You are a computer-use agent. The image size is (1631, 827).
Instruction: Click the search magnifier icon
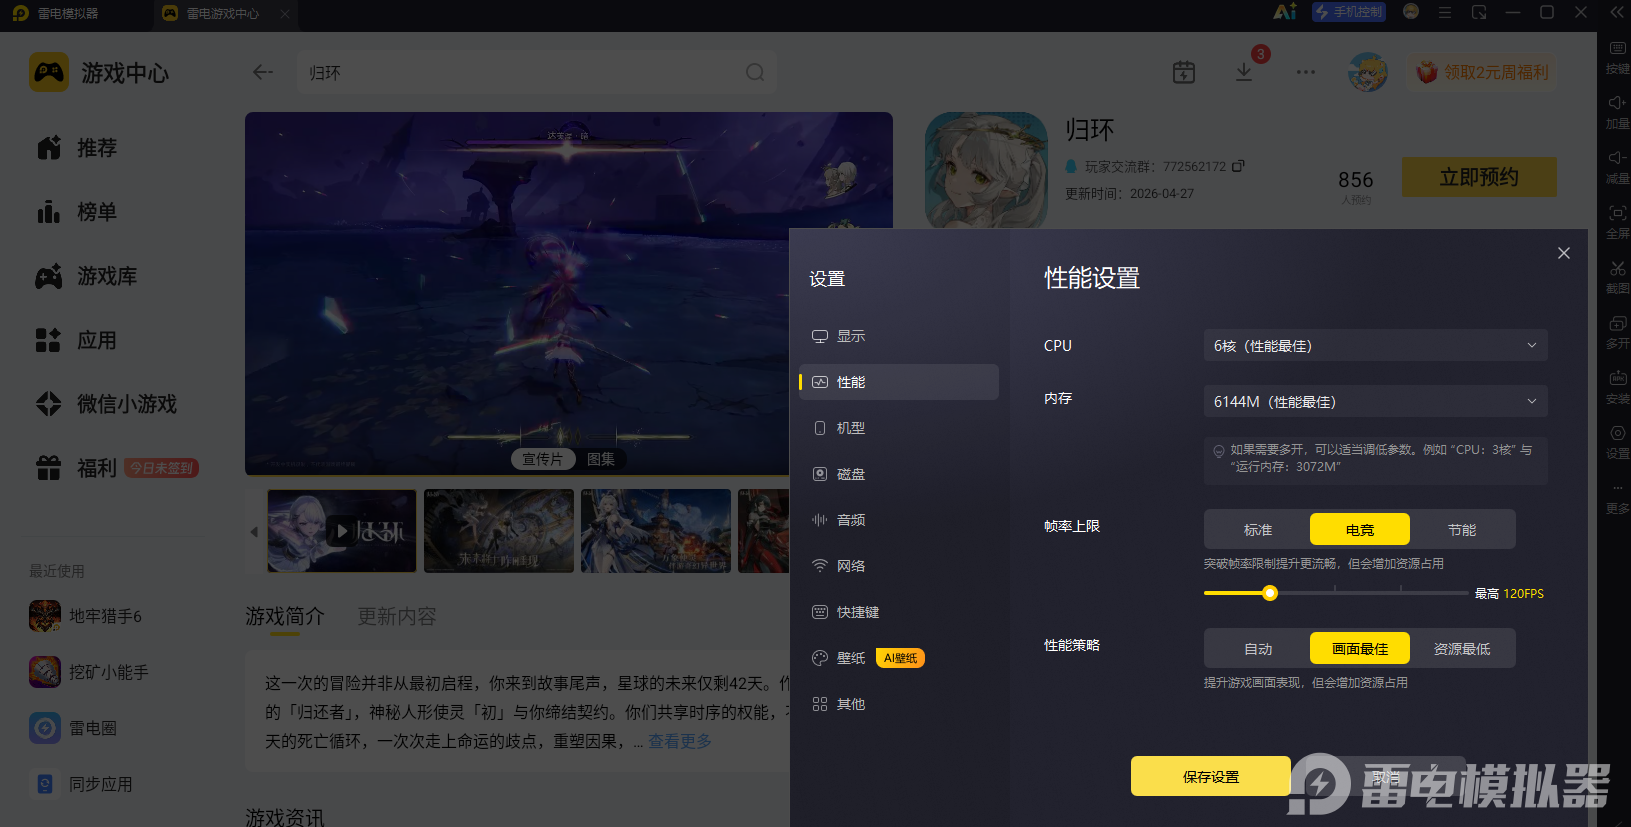(x=755, y=72)
